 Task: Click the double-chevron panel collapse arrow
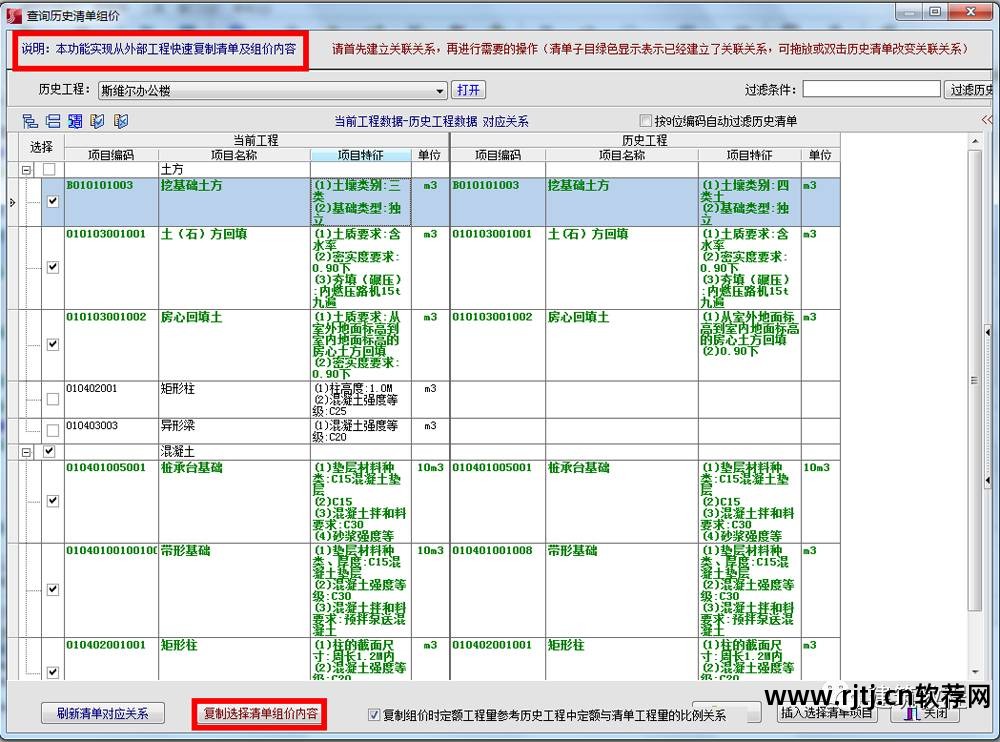pyautogui.click(x=987, y=121)
